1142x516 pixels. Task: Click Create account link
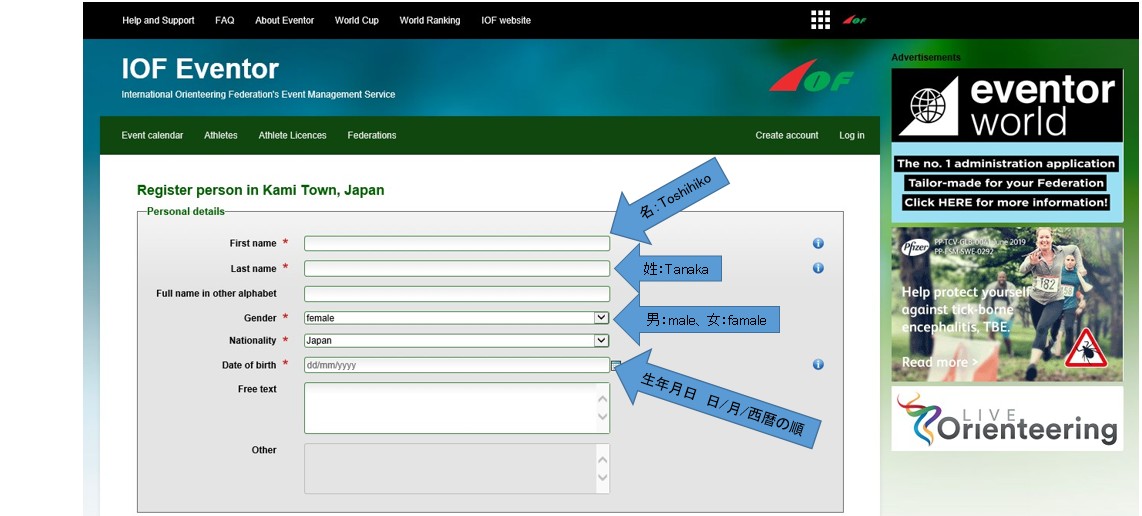[787, 136]
